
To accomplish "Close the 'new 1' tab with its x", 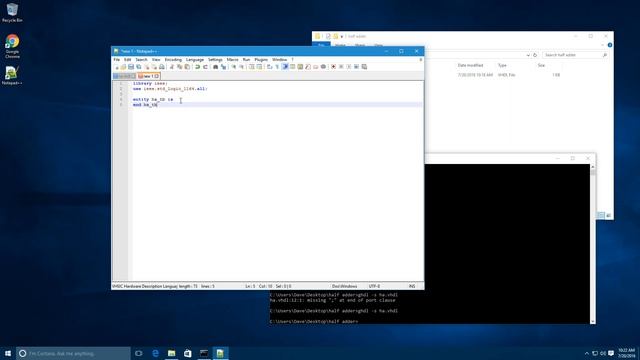I will (x=157, y=76).
